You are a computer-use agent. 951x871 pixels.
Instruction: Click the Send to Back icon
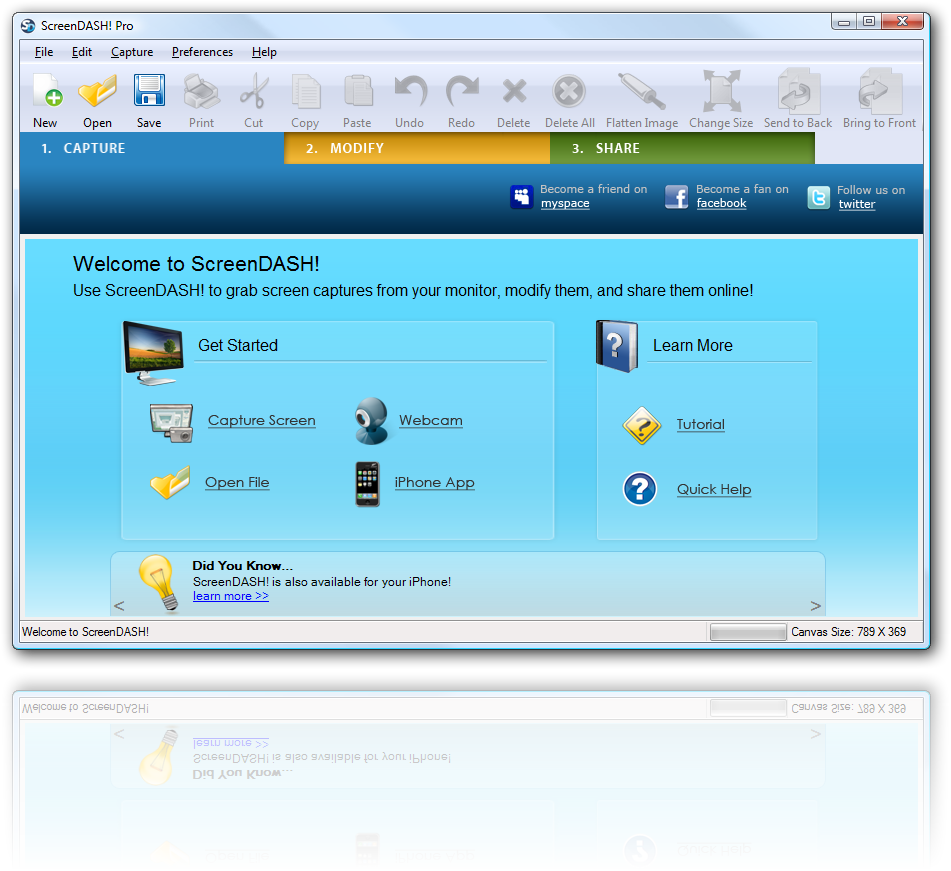(798, 91)
